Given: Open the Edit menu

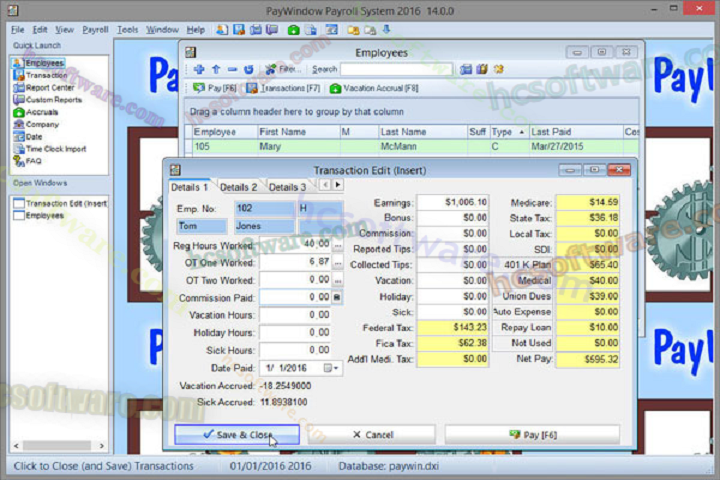Looking at the screenshot, I should 40,30.
